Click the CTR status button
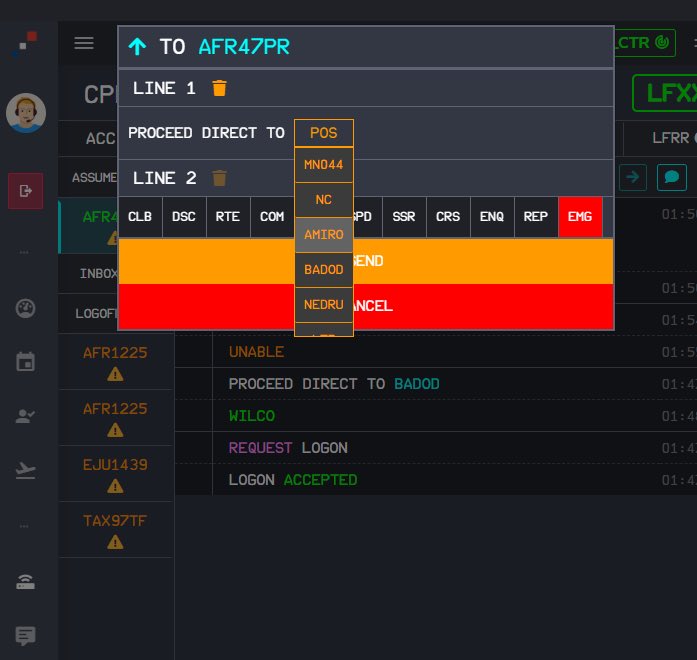Image resolution: width=697 pixels, height=660 pixels. pyautogui.click(x=645, y=43)
